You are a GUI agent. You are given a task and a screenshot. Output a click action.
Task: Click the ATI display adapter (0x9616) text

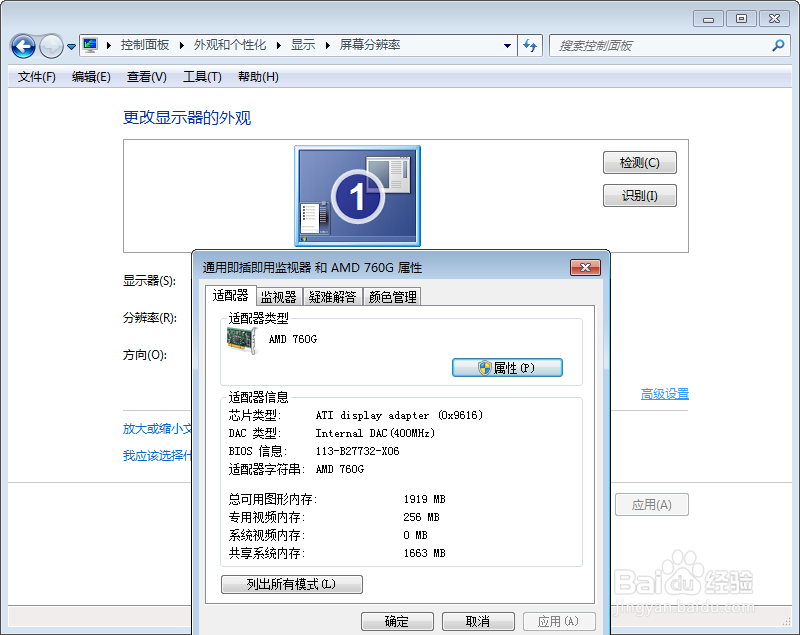(399, 415)
